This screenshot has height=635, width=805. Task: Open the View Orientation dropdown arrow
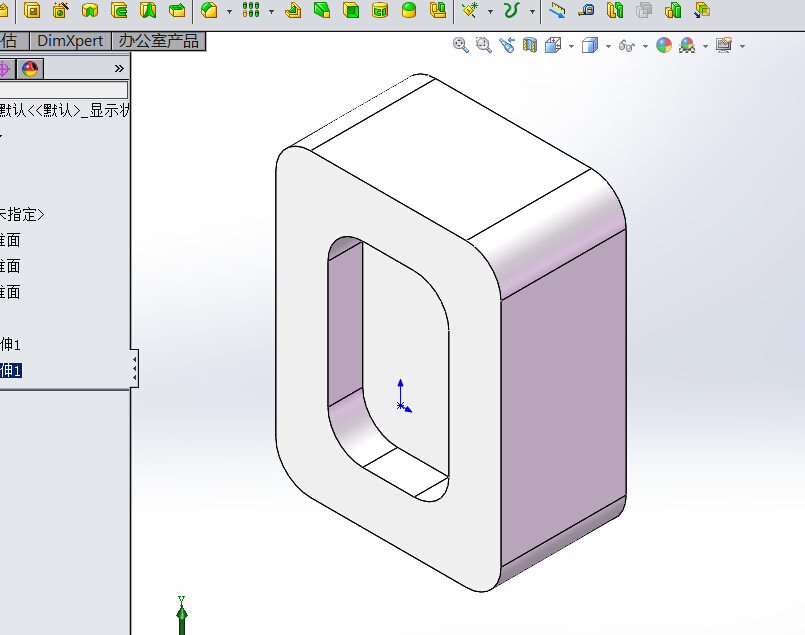coord(571,46)
